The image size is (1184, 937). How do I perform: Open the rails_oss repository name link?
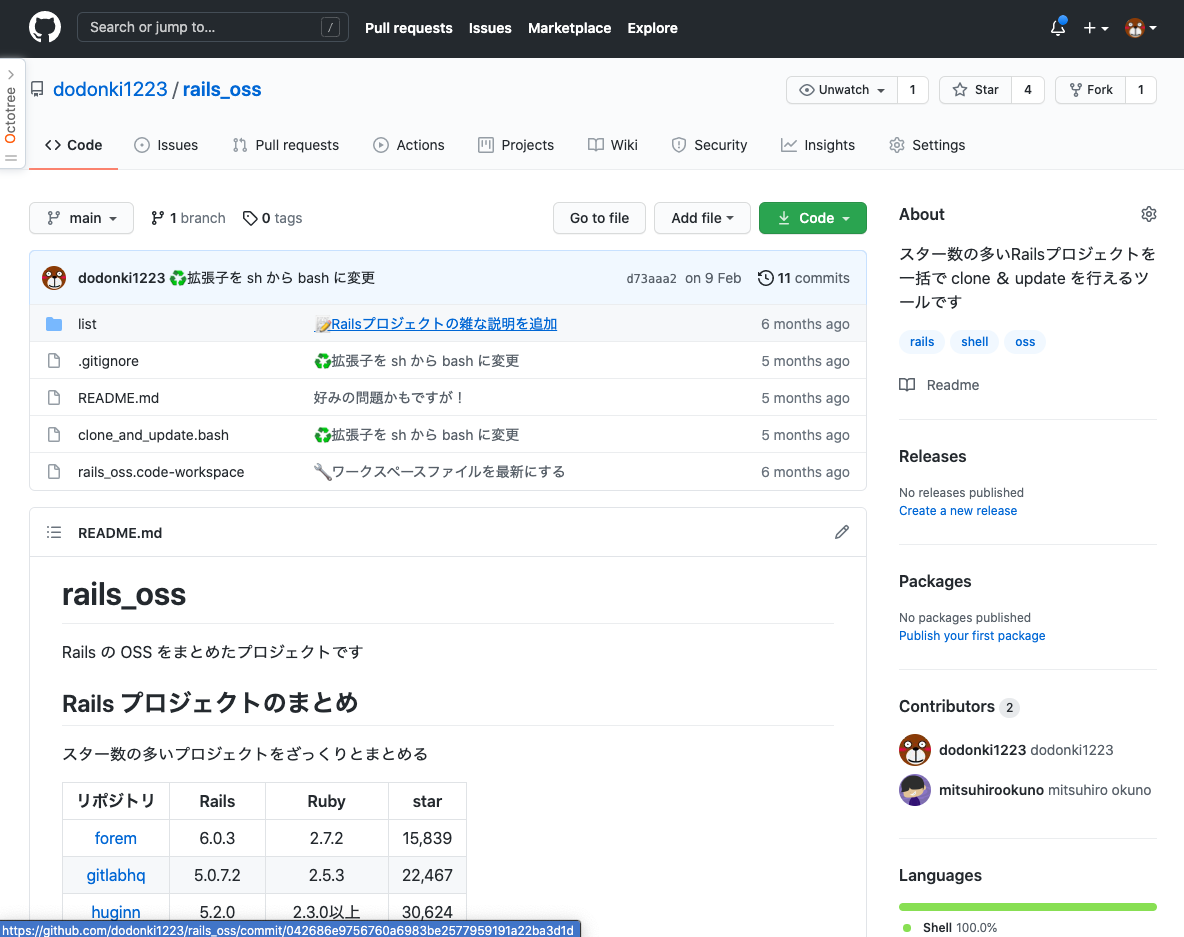pos(222,89)
